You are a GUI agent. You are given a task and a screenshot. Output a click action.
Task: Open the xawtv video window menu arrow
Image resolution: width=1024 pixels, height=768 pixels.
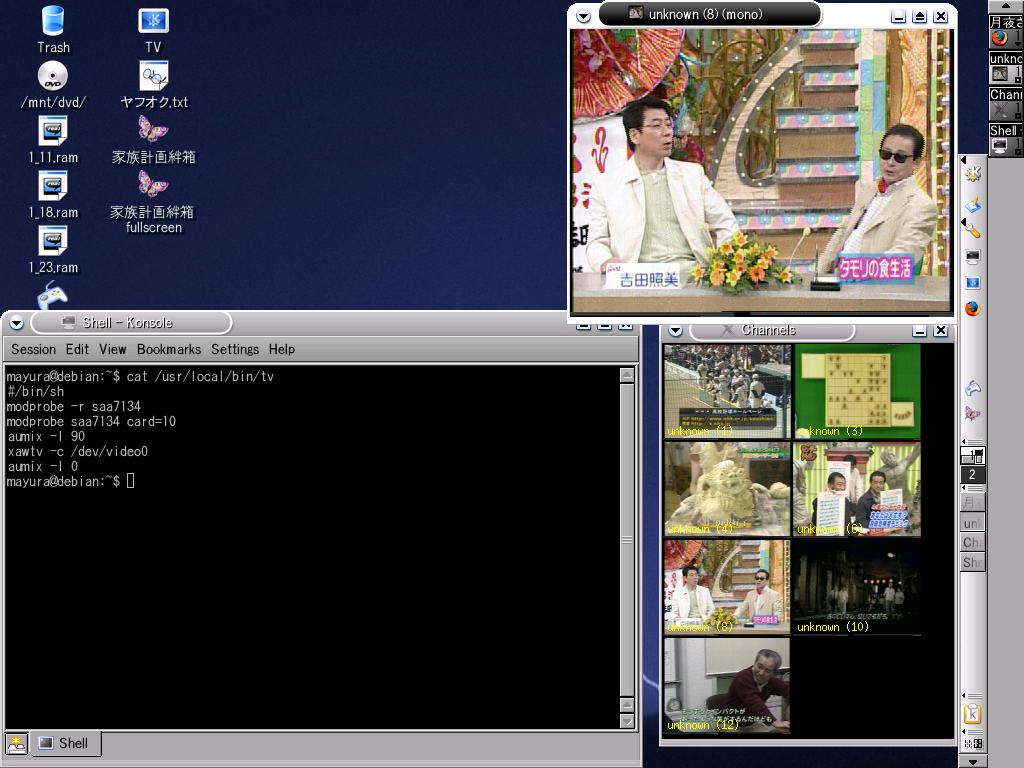coord(584,16)
